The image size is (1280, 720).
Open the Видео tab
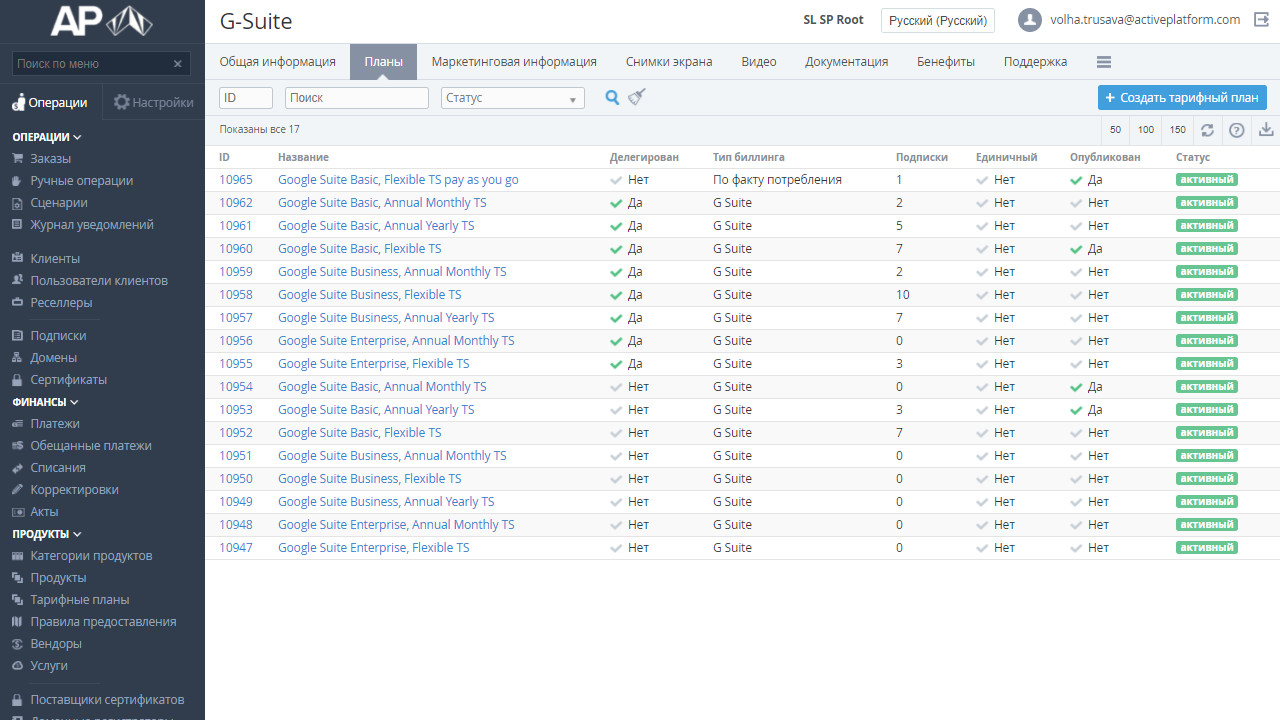click(x=759, y=62)
